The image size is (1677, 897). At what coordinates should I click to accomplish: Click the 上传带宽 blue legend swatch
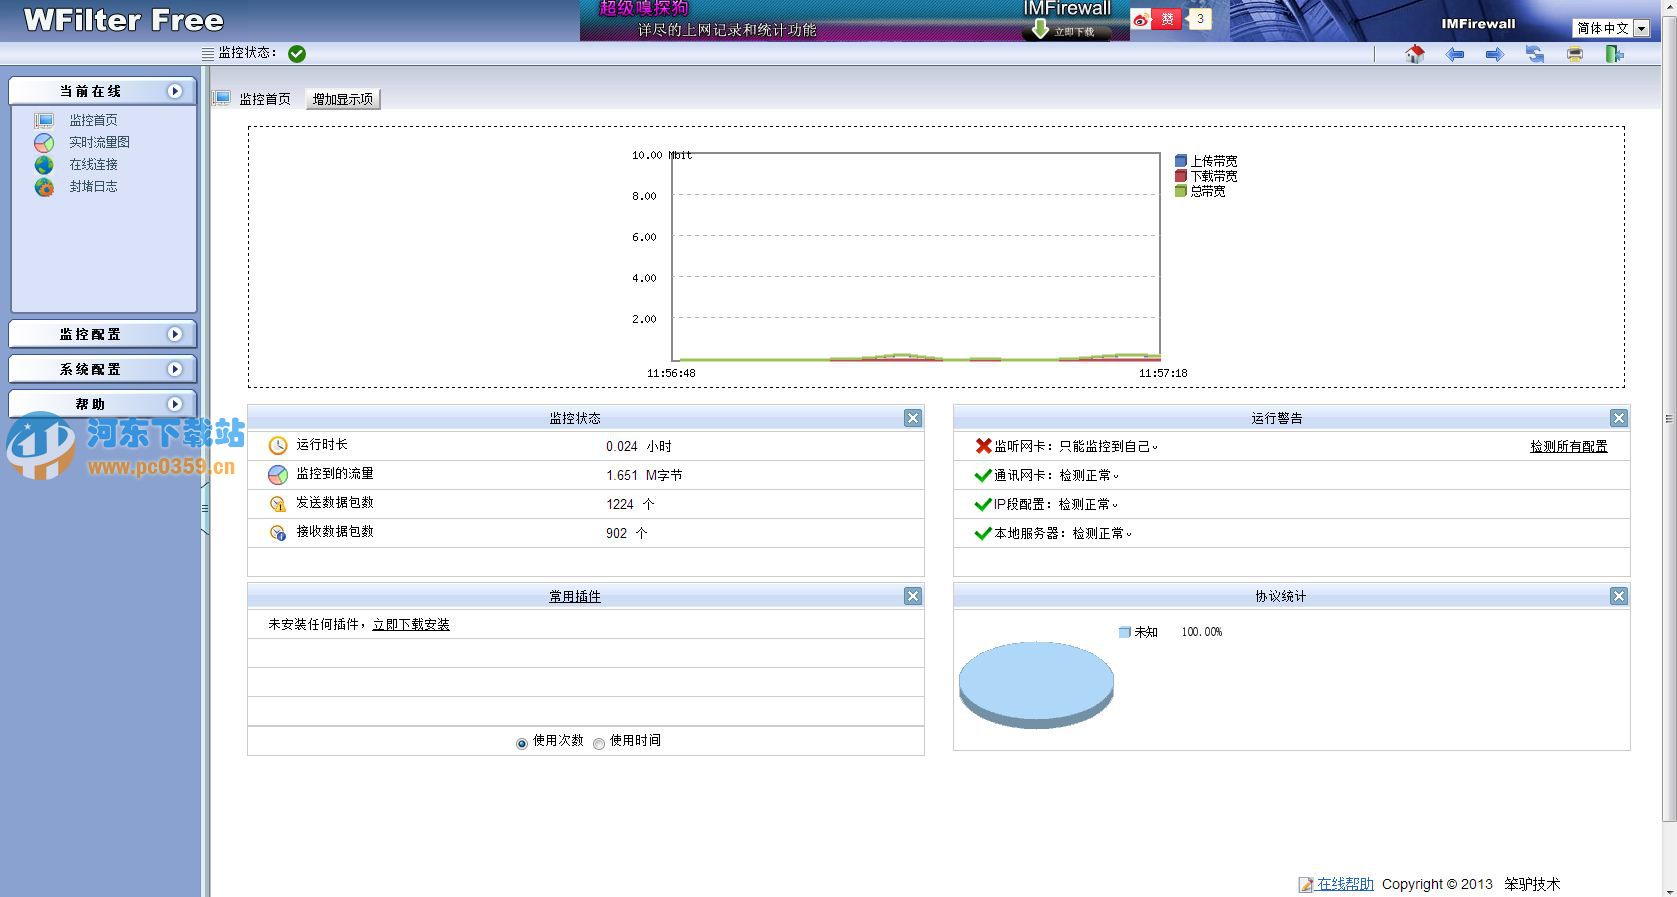(1181, 161)
